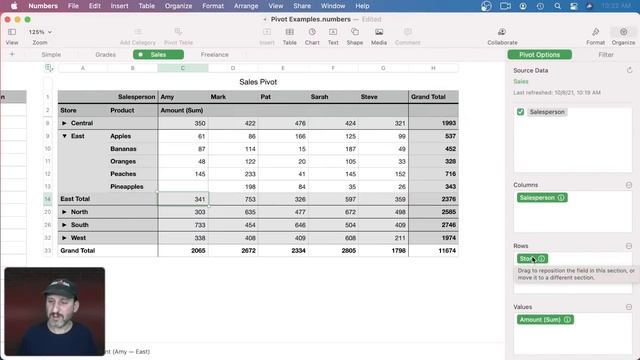Expand the West store group

[x=64, y=238]
